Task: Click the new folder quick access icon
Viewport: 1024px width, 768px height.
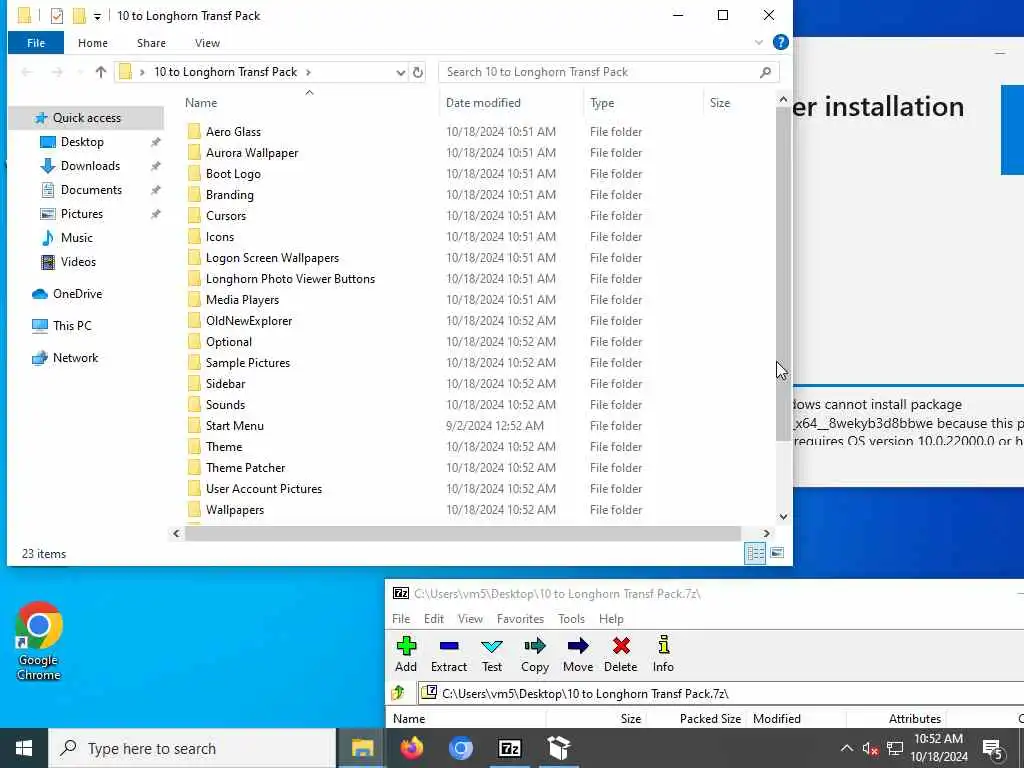Action: click(79, 16)
